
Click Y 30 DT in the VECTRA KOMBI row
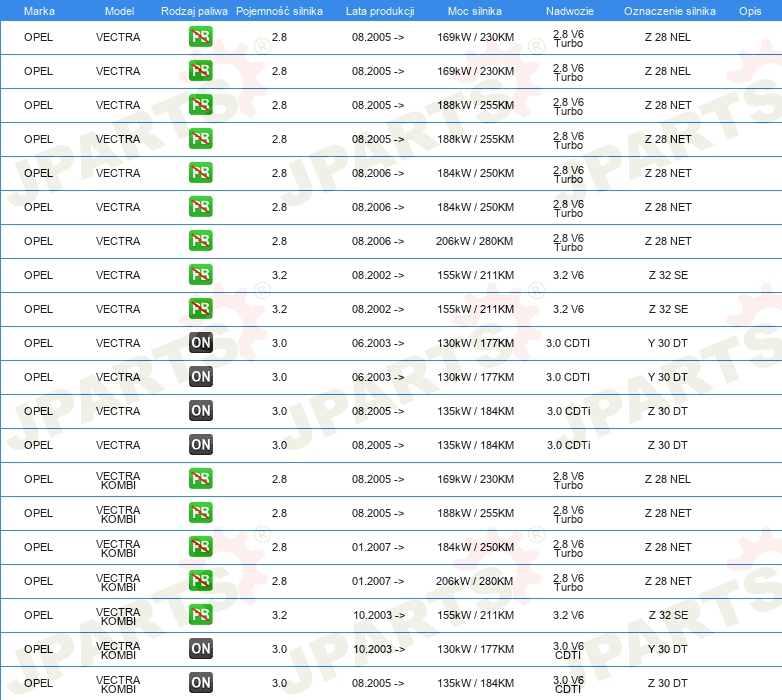667,649
